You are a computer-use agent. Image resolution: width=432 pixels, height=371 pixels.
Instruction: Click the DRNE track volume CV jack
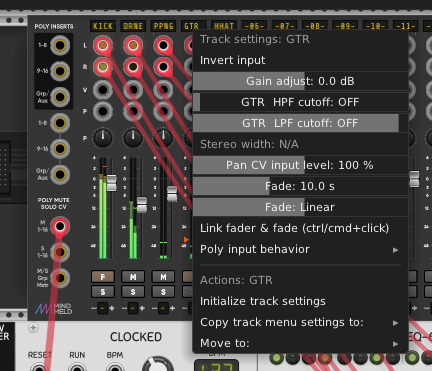click(x=133, y=90)
